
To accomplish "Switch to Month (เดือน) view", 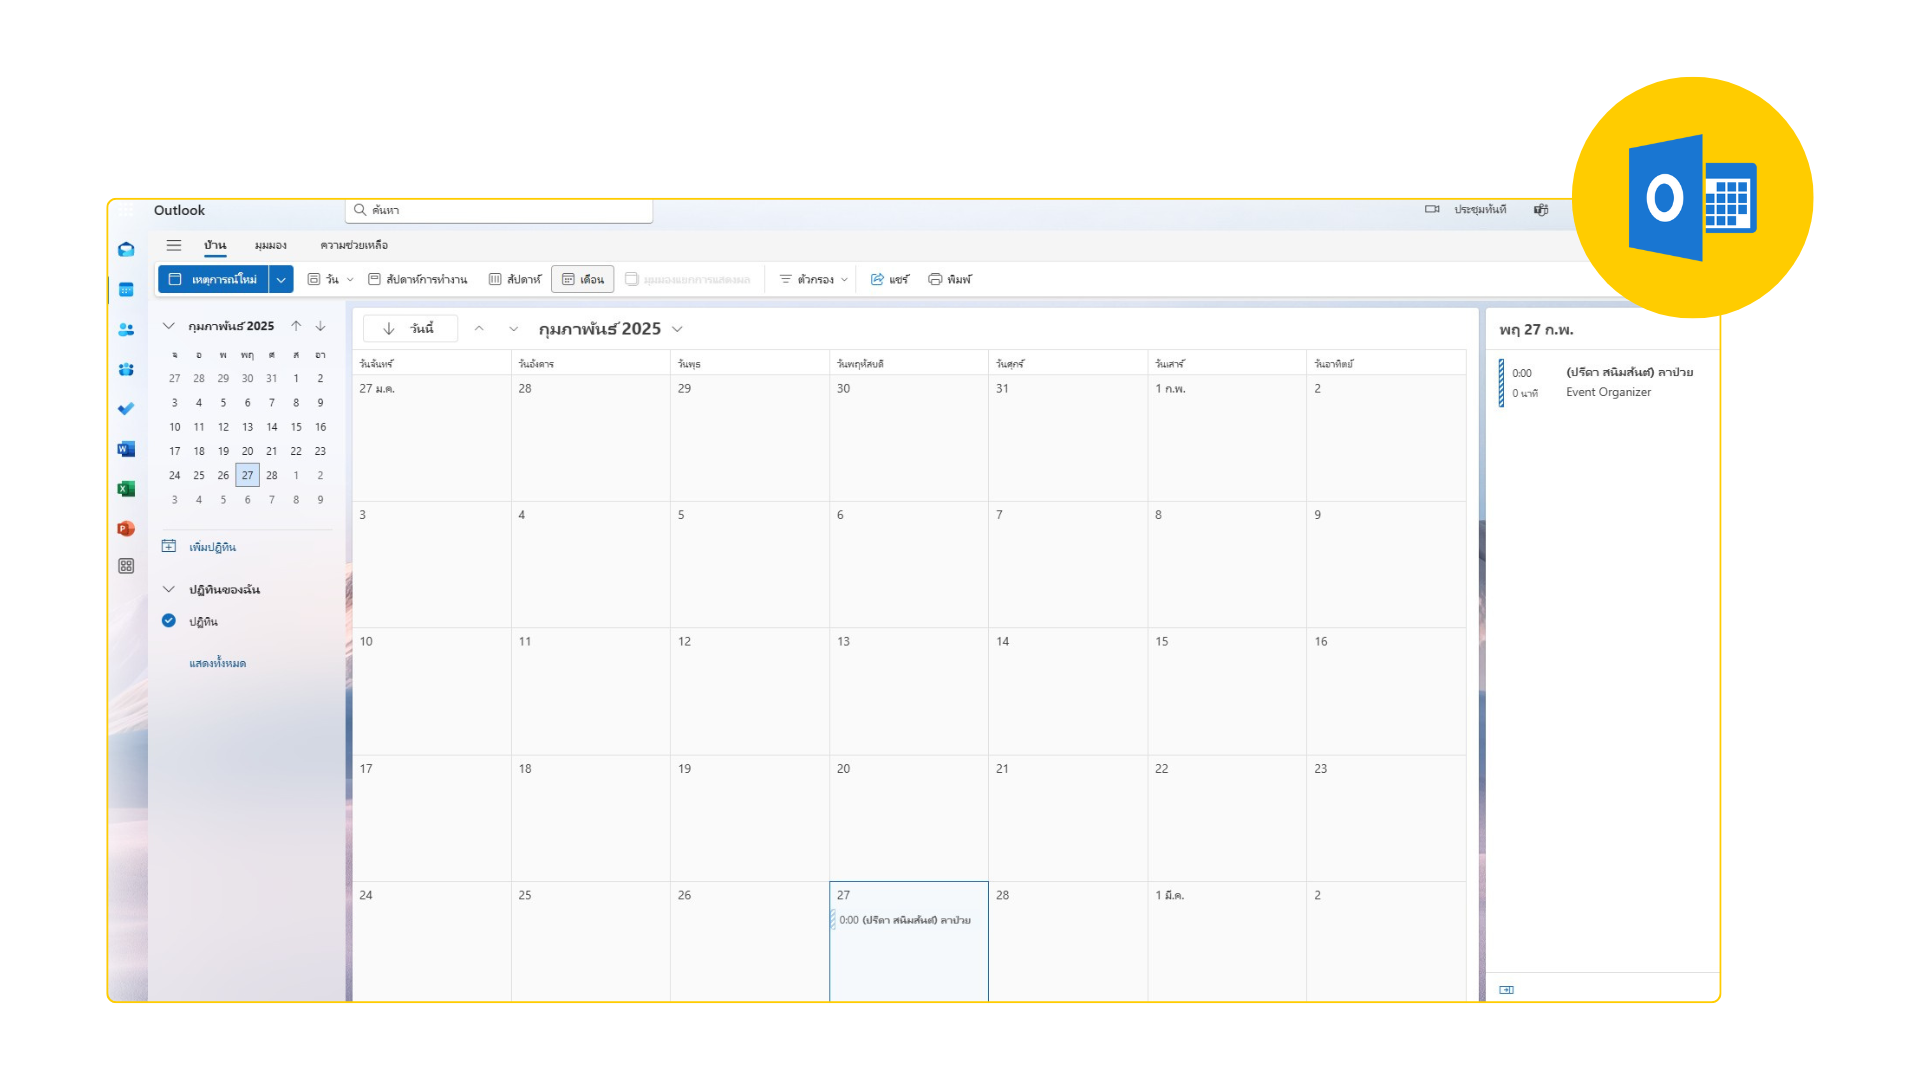I will (x=583, y=279).
